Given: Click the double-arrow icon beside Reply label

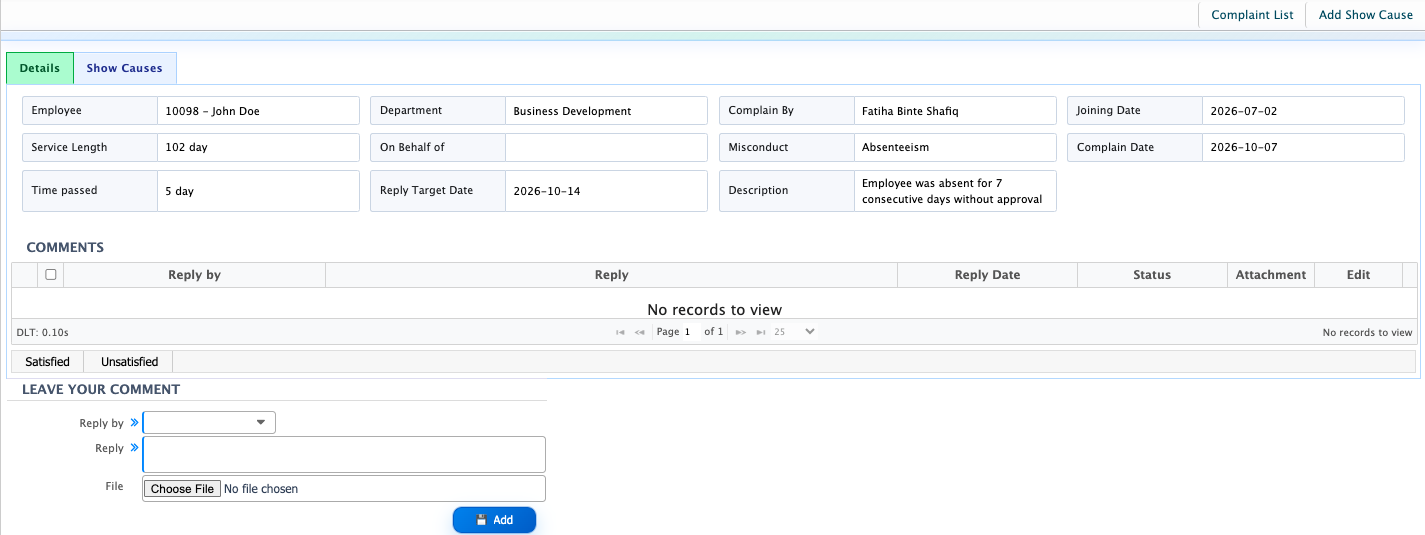Looking at the screenshot, I should pos(134,448).
